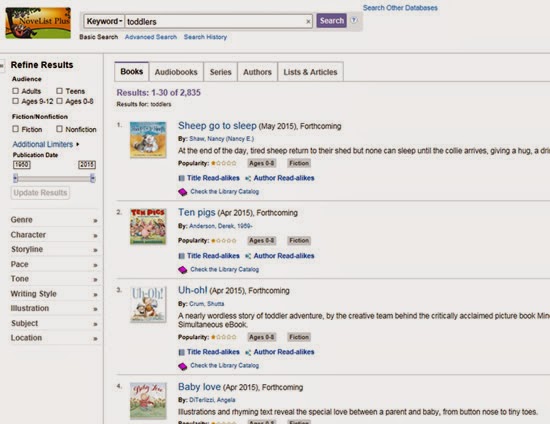Open the Uh-oh! cover thumbnail
Screen dimensions: 550x424
(x=148, y=304)
